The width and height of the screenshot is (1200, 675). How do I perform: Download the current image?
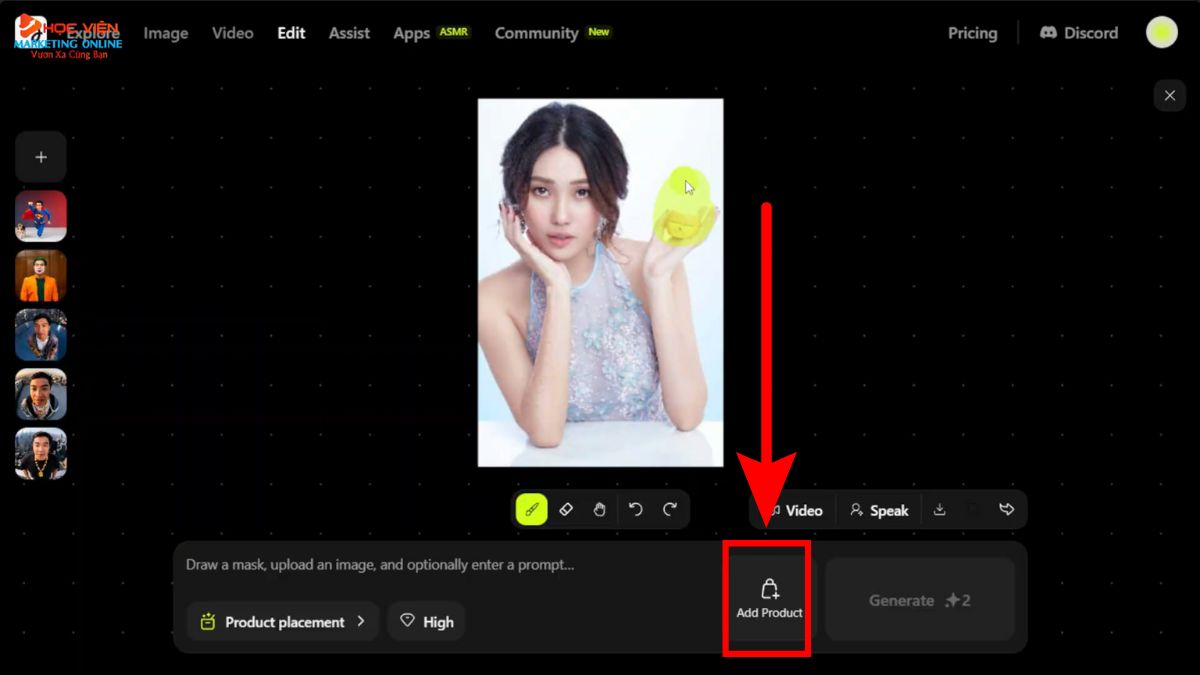939,509
